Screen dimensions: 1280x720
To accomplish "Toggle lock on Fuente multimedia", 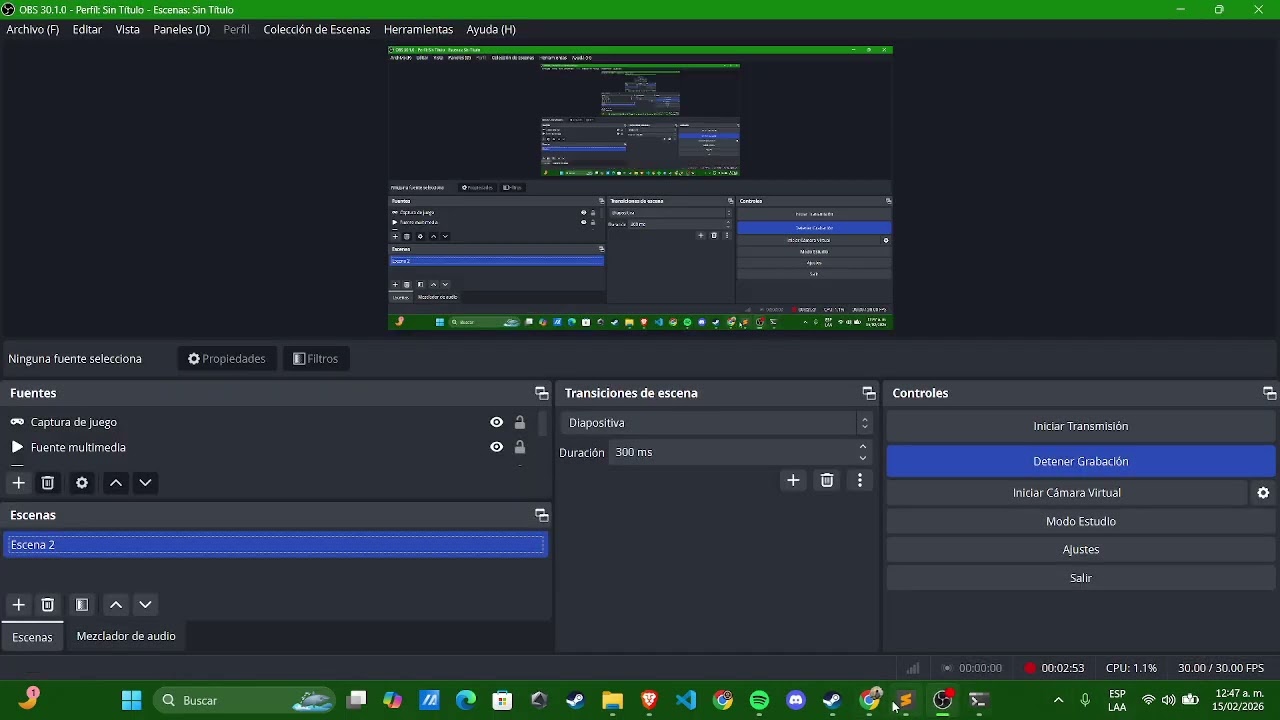I will pos(520,447).
